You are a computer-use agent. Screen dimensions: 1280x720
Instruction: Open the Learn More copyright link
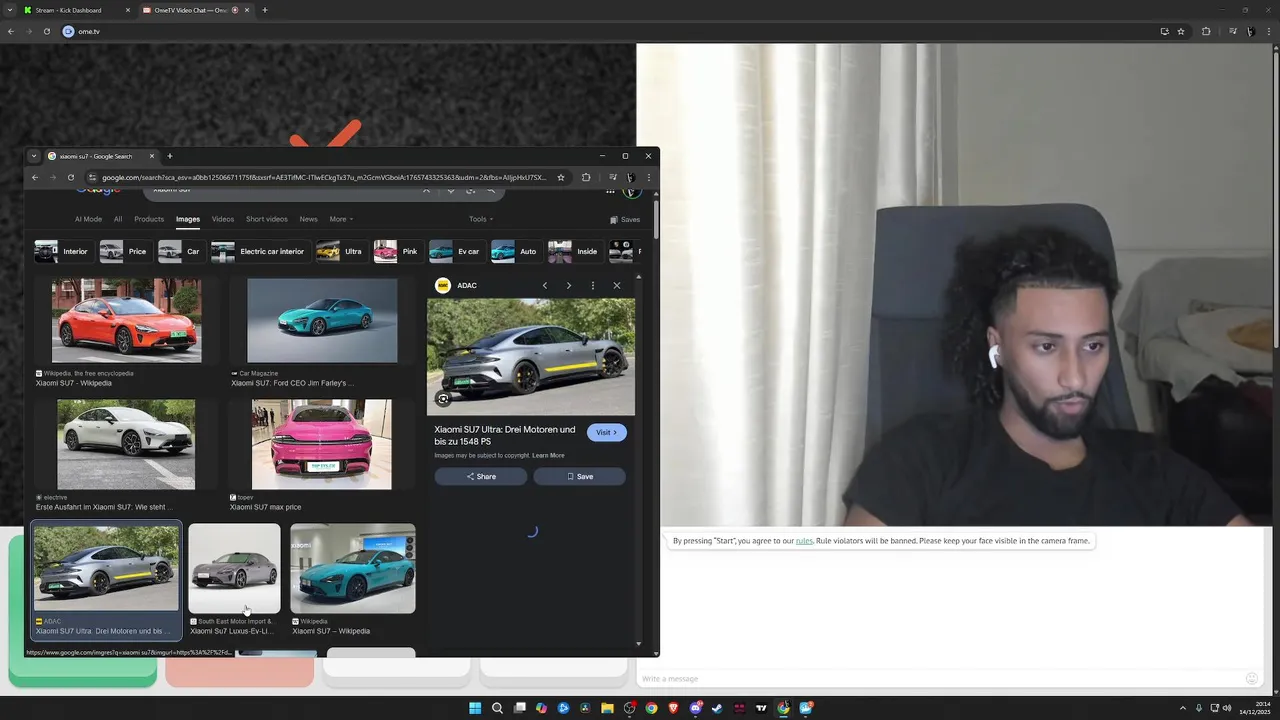point(548,455)
